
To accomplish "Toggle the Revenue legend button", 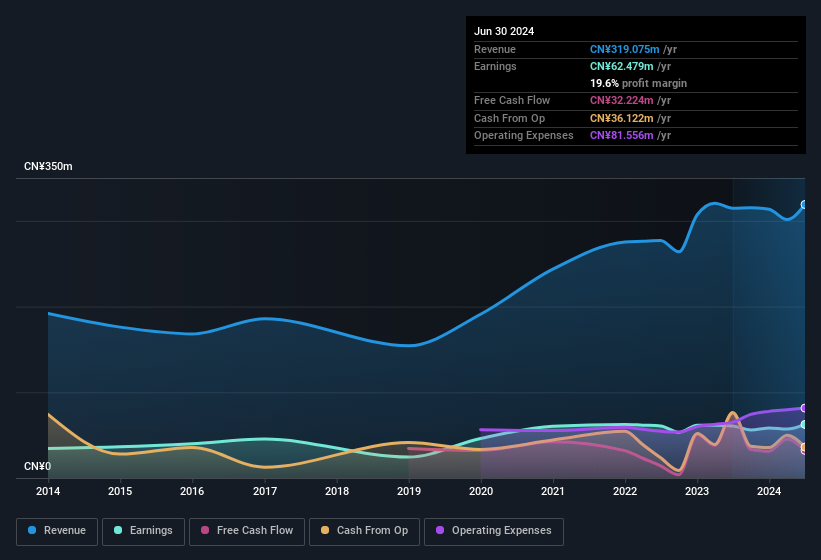I will (x=57, y=531).
